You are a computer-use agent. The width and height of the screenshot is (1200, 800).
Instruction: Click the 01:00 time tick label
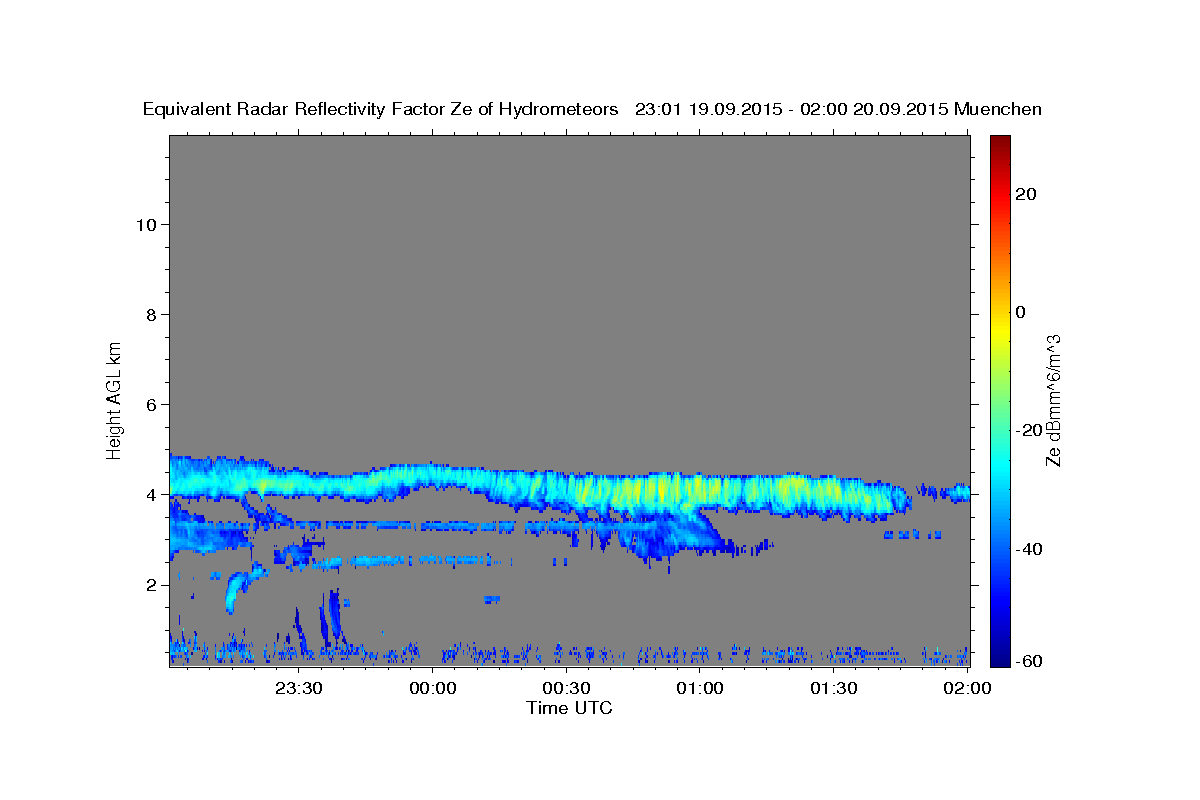point(701,688)
